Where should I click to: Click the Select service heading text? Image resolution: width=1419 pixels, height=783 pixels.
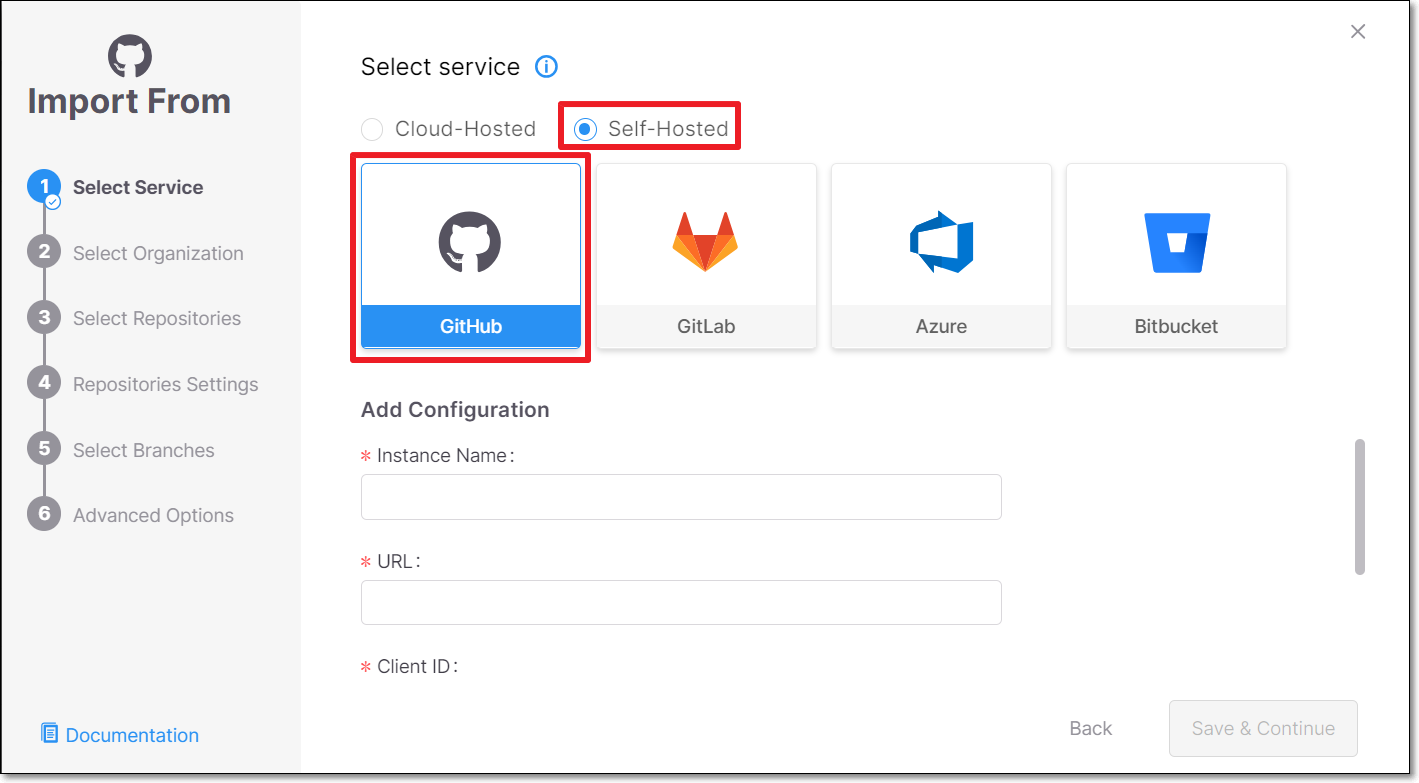coord(440,67)
